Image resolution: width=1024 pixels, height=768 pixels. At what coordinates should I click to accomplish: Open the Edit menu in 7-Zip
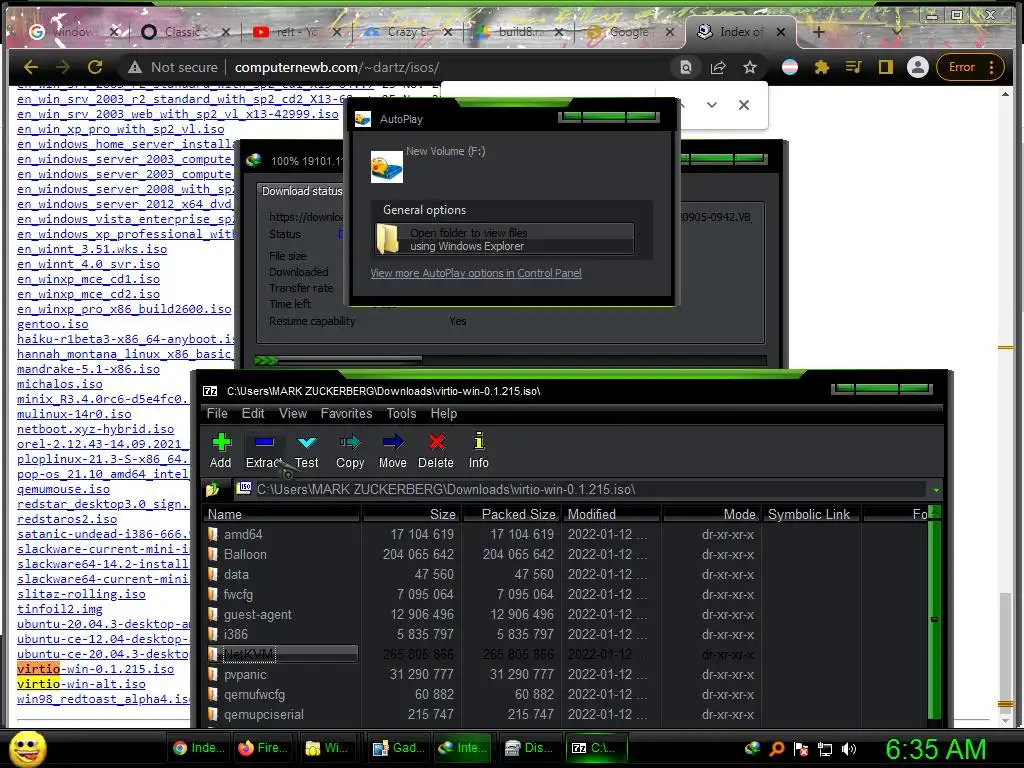click(253, 413)
